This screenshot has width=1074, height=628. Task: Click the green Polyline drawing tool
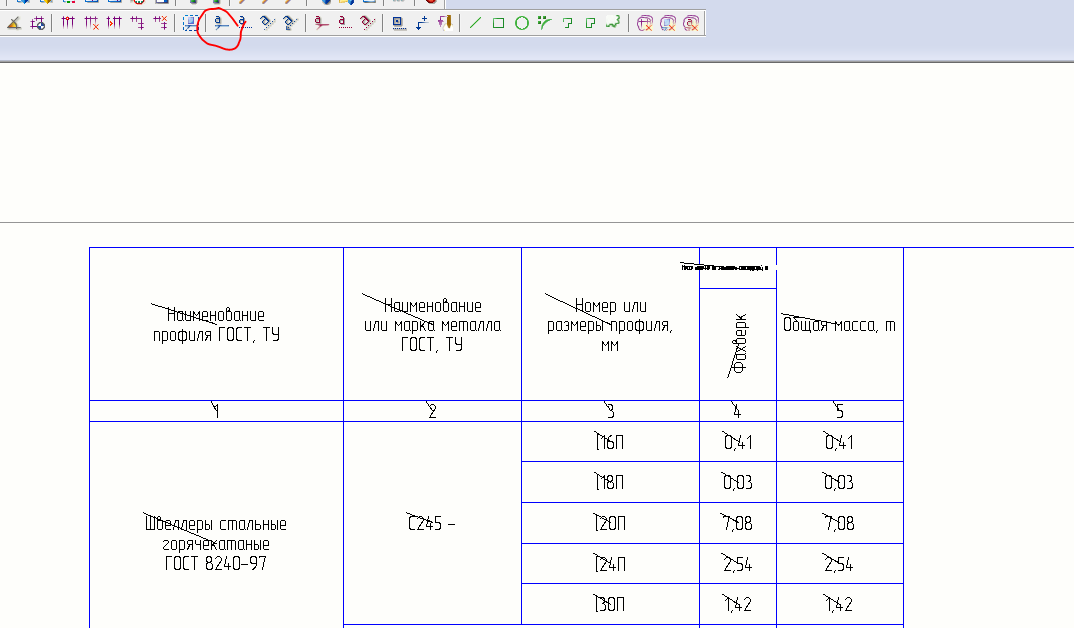click(567, 22)
